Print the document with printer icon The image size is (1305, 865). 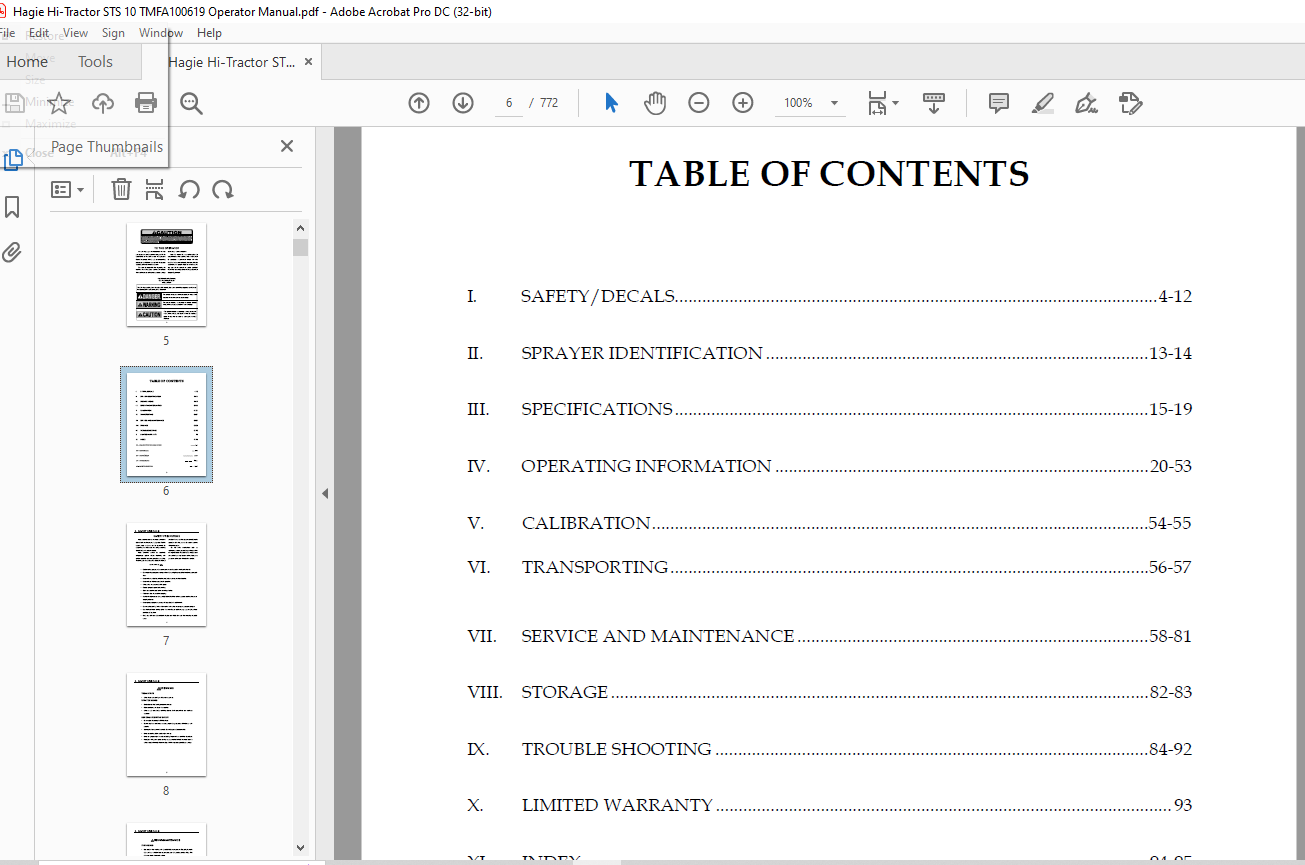[x=146, y=103]
